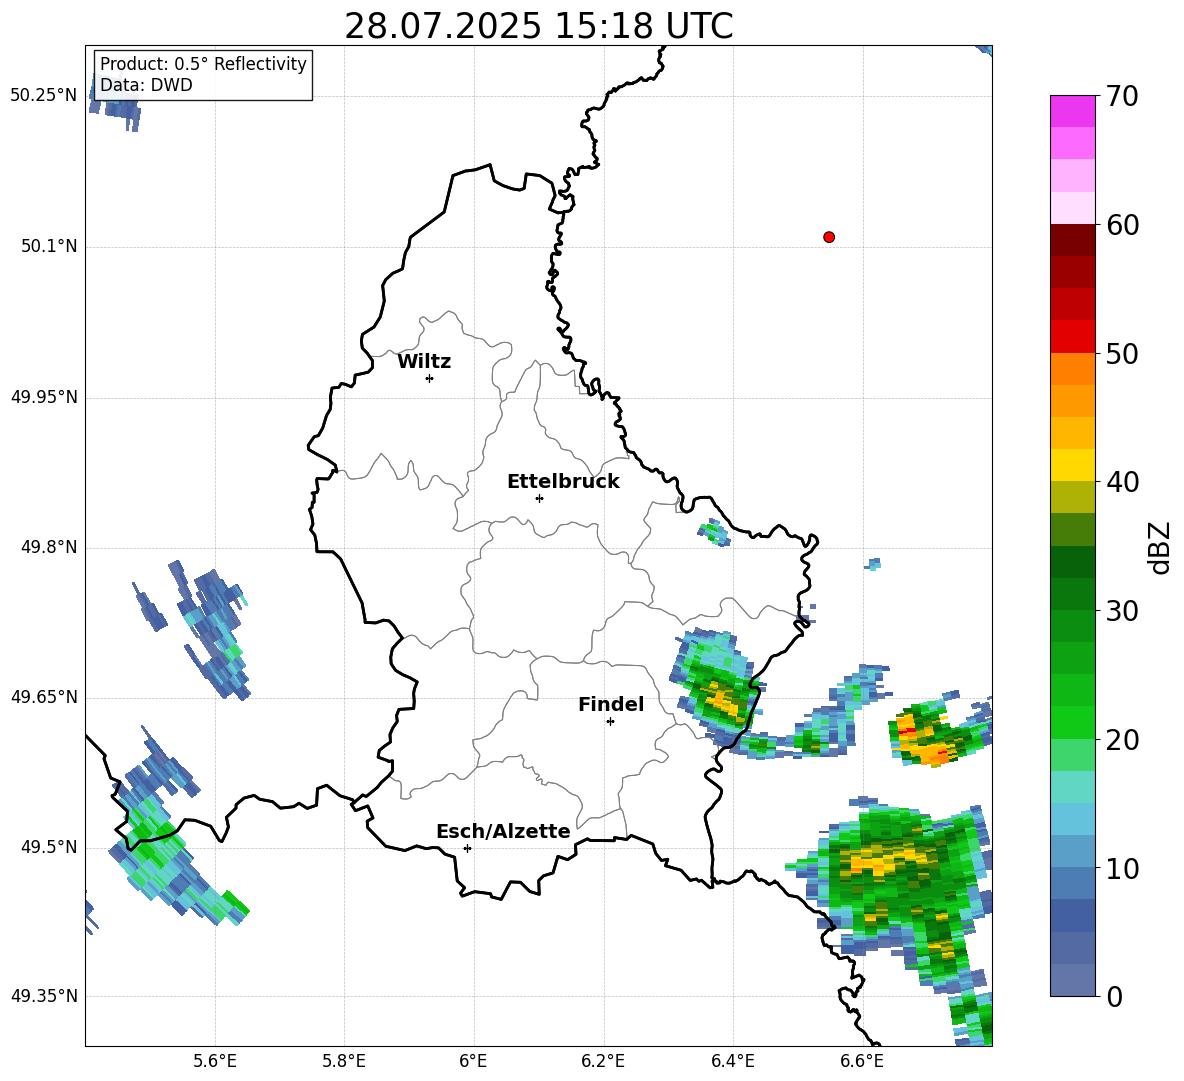This screenshot has height=1081, width=1184.
Task: Click the red dot marker on the map
Action: tap(828, 237)
